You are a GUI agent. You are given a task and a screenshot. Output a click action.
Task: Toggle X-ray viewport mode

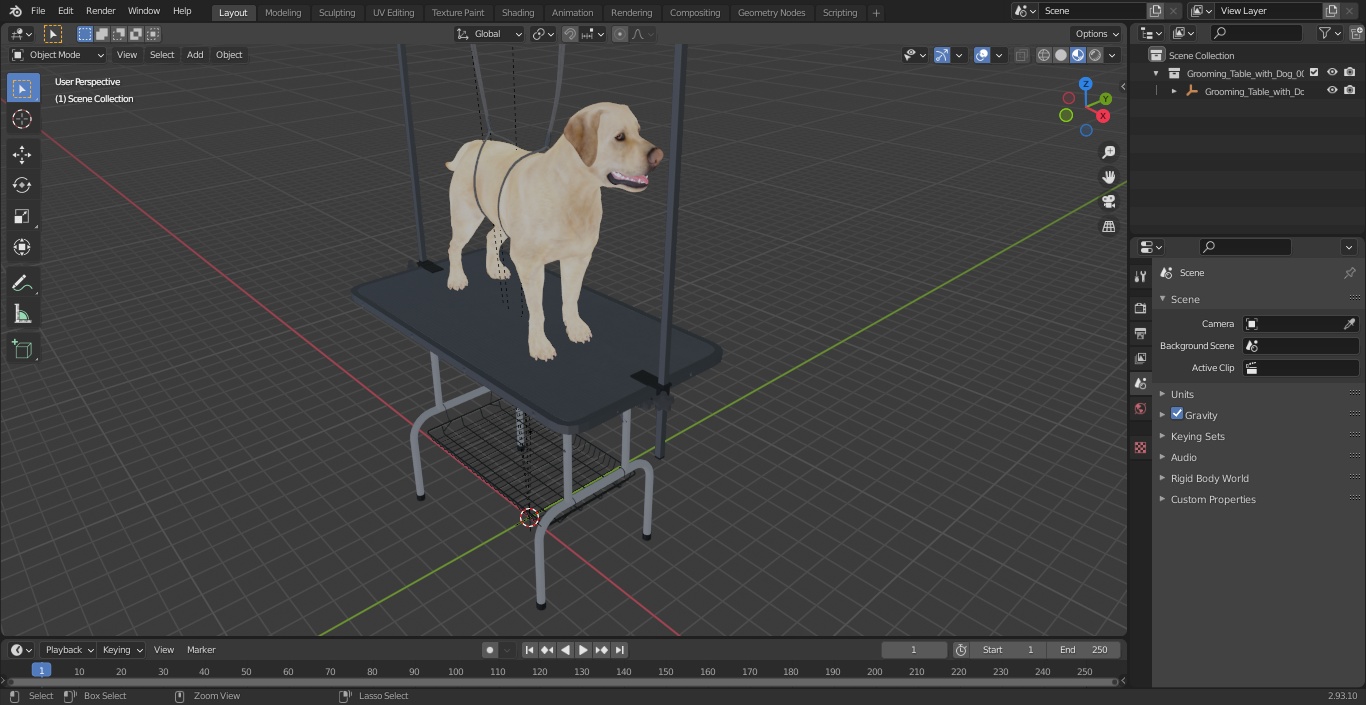click(x=1021, y=55)
